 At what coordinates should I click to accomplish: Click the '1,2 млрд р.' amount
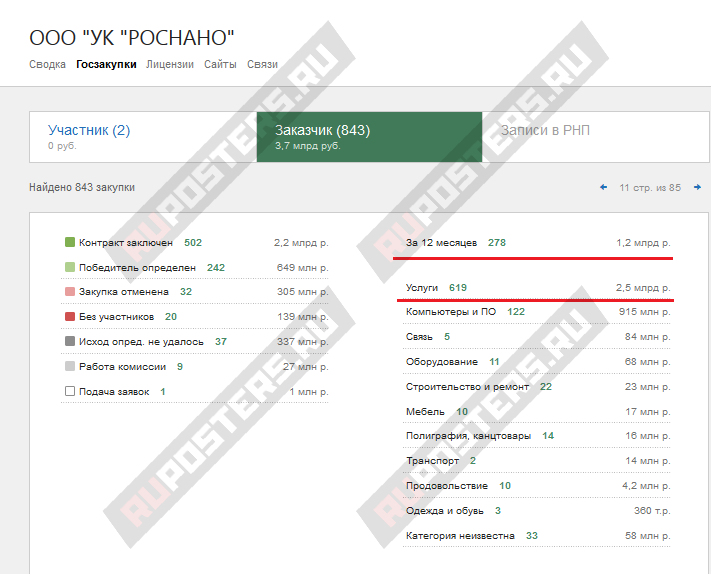643,243
